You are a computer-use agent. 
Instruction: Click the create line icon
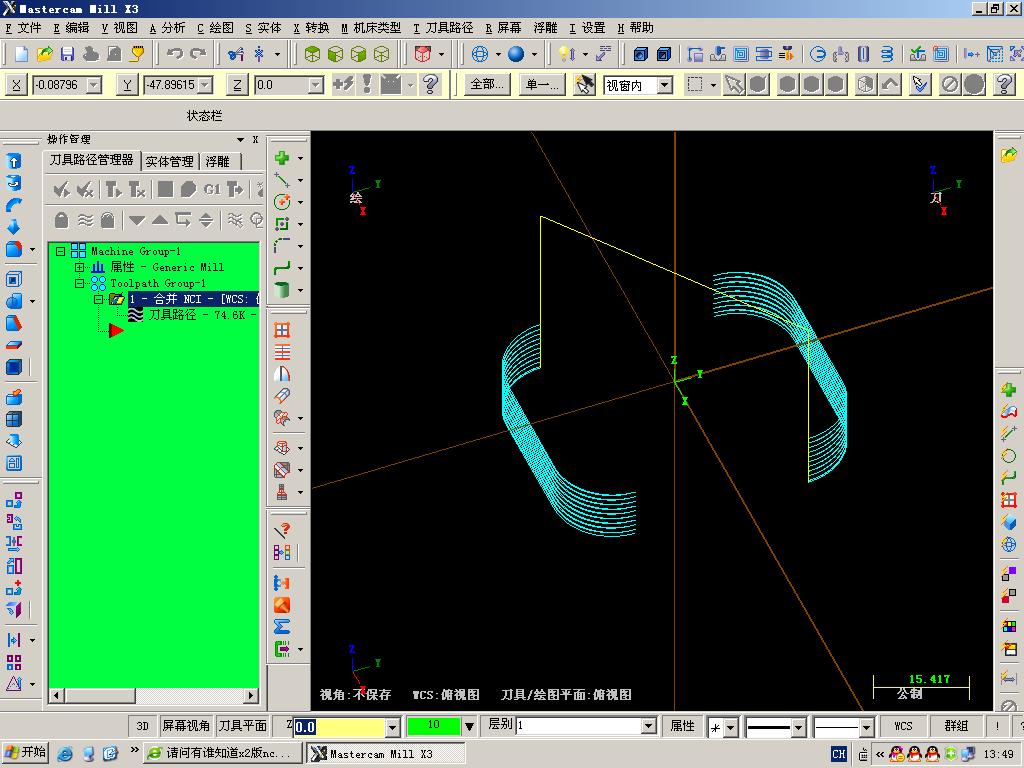(x=282, y=180)
